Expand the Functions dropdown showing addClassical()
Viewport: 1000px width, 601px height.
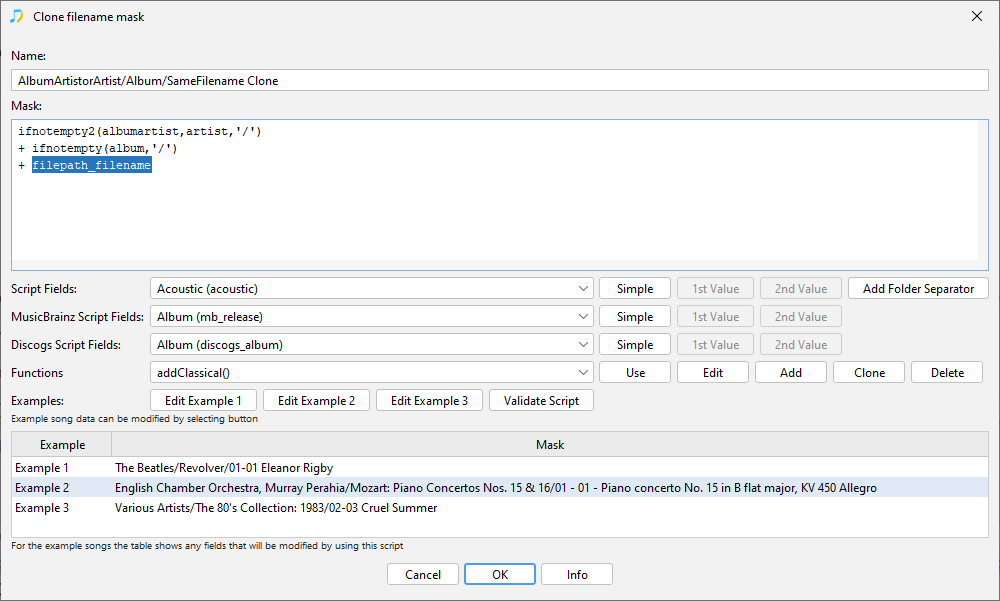click(x=372, y=373)
